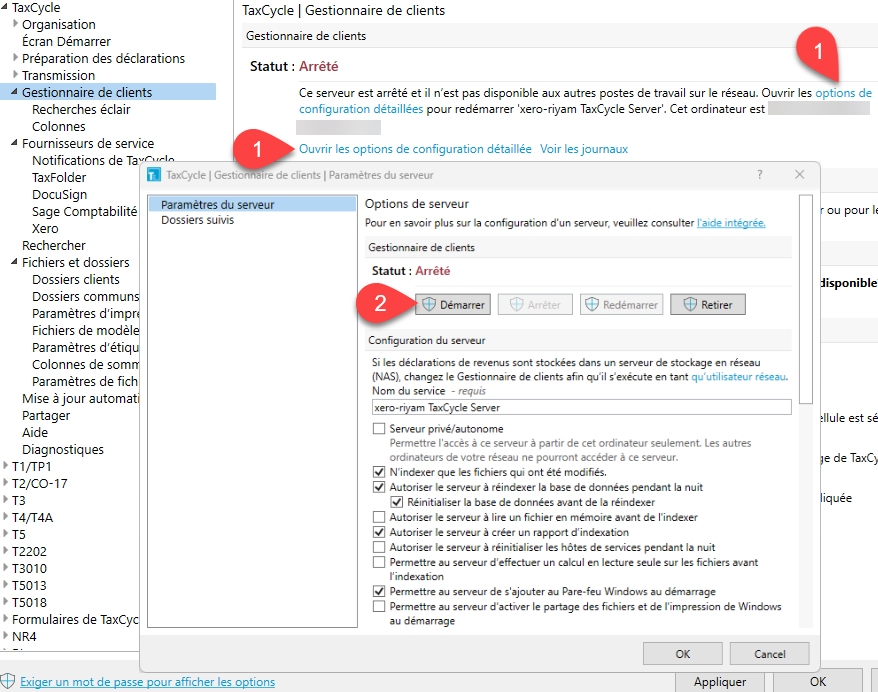Open Diagnostiques in options tree

63,450
